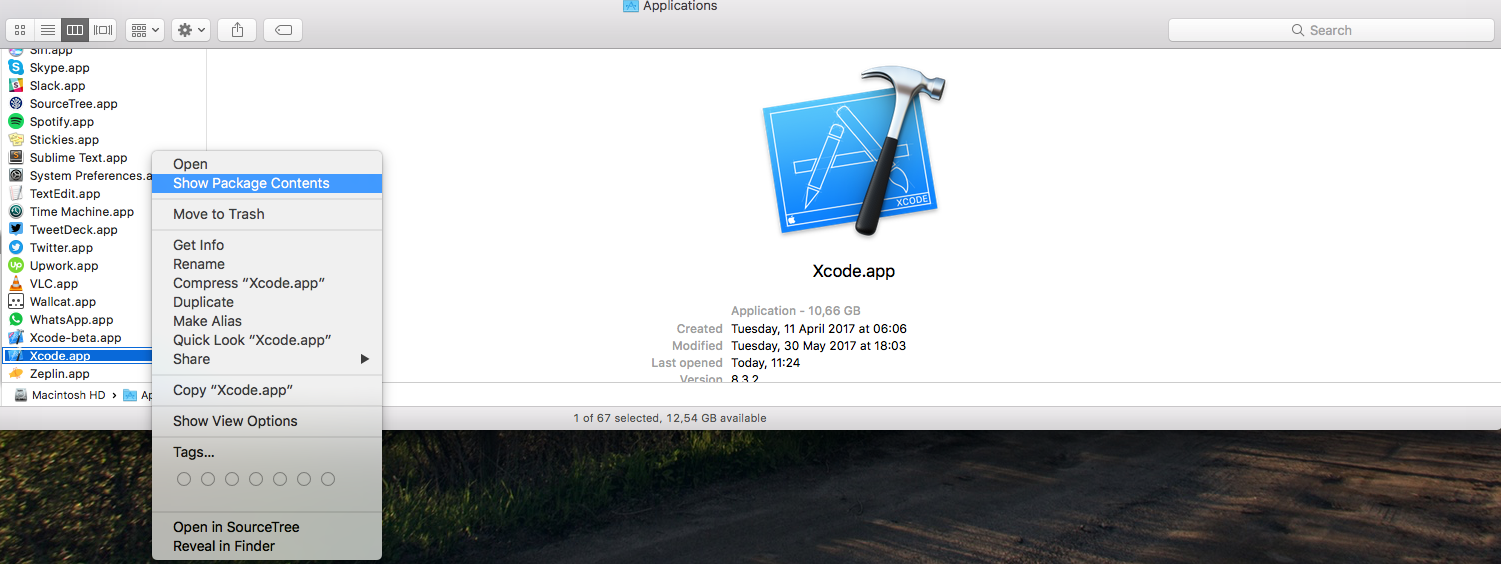Click the first tag color circle
This screenshot has width=1501, height=564.
[184, 479]
